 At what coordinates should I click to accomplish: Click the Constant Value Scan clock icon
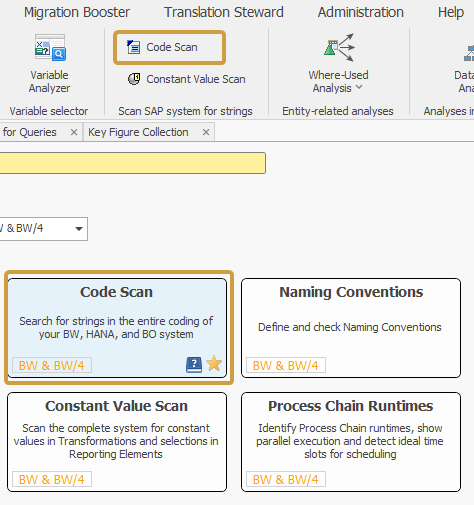(134, 79)
